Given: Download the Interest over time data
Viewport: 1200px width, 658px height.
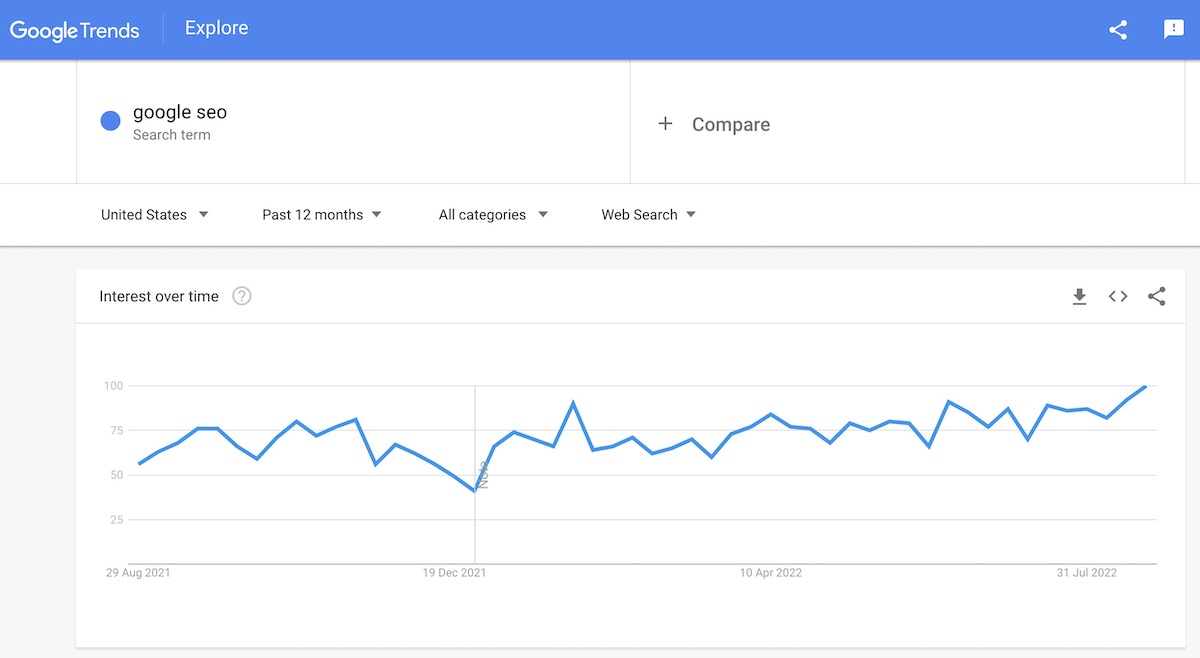Looking at the screenshot, I should (x=1079, y=296).
